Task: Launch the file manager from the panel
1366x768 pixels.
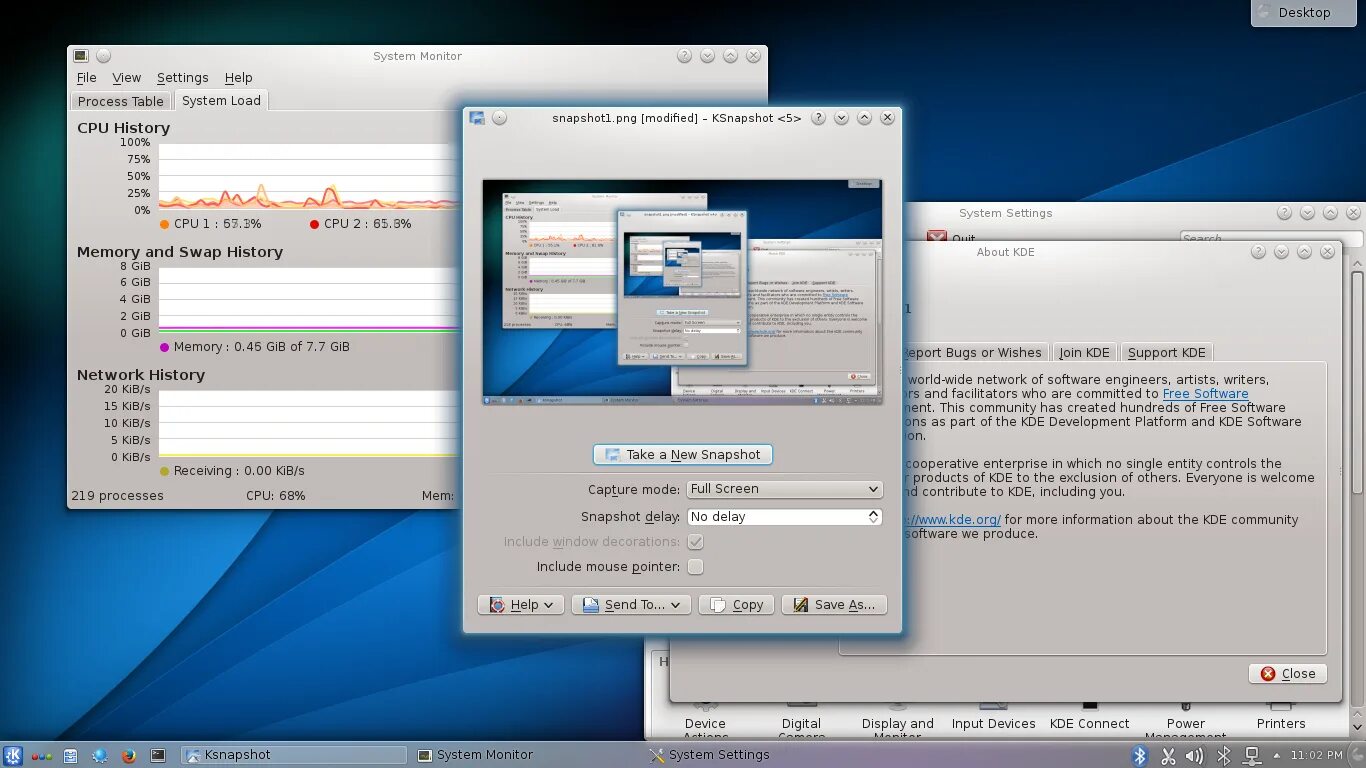Action: point(70,756)
